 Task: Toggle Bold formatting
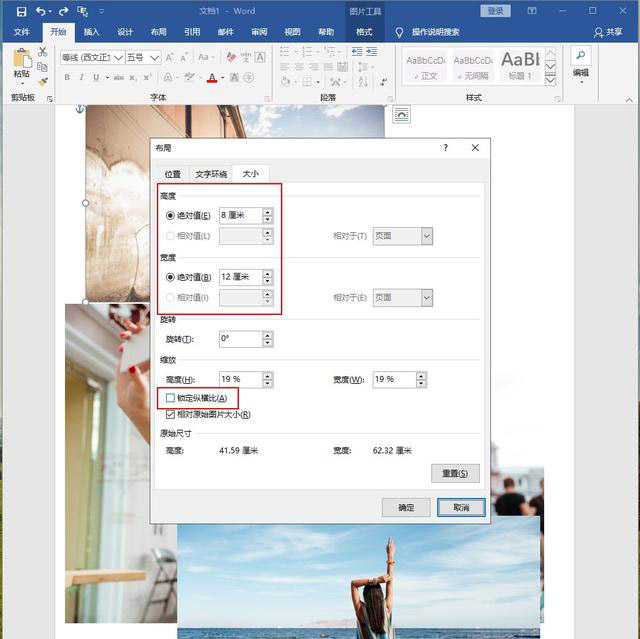click(67, 77)
